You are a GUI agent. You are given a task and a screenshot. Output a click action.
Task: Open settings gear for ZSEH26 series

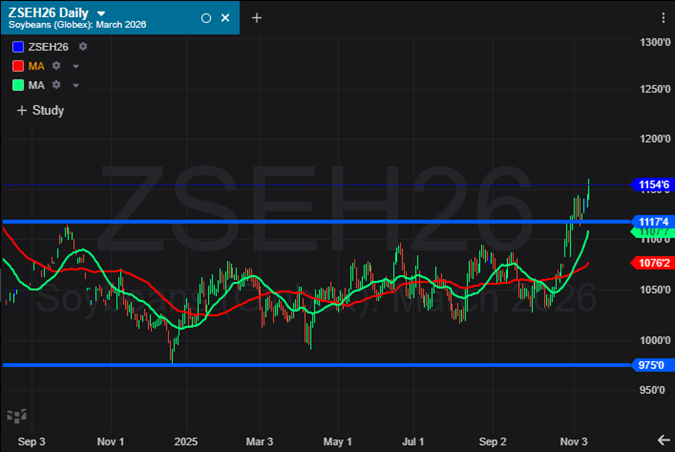(83, 46)
